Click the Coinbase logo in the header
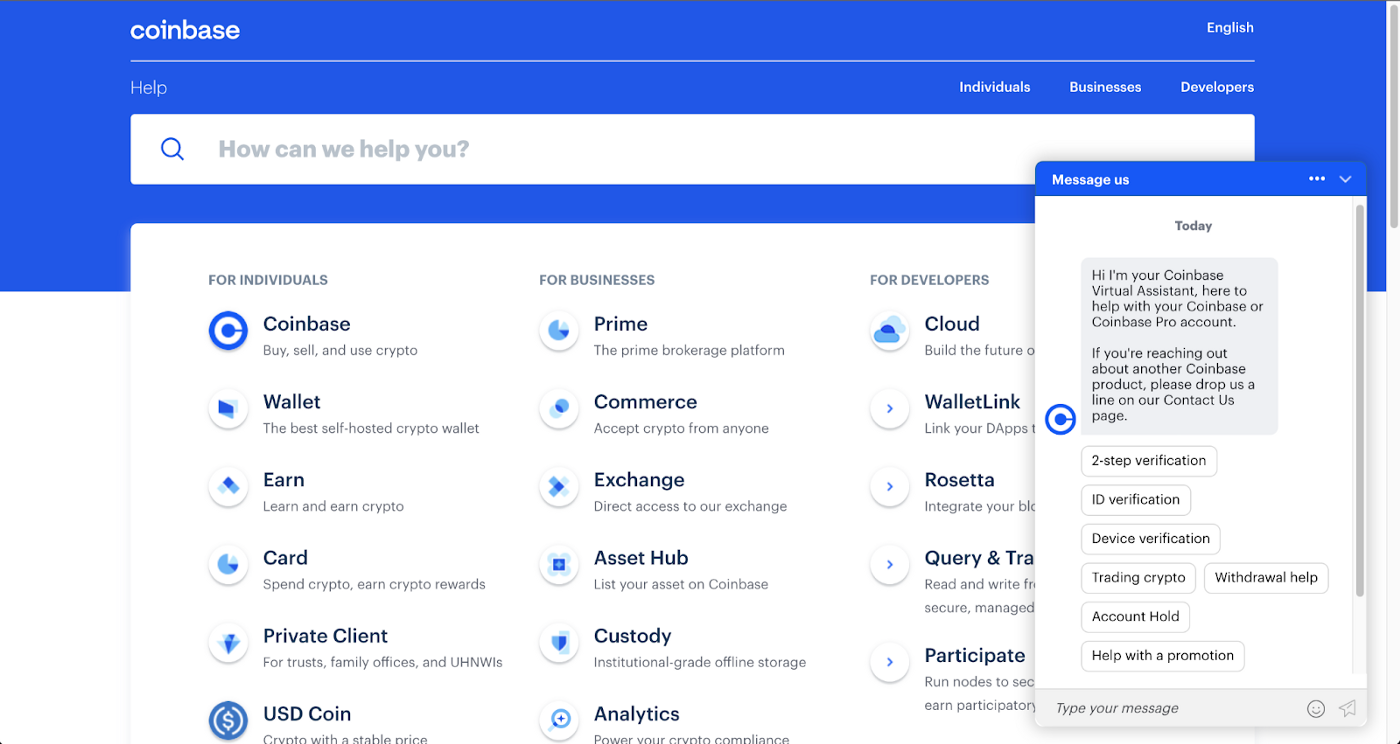The height and width of the screenshot is (744, 1400). coord(185,30)
